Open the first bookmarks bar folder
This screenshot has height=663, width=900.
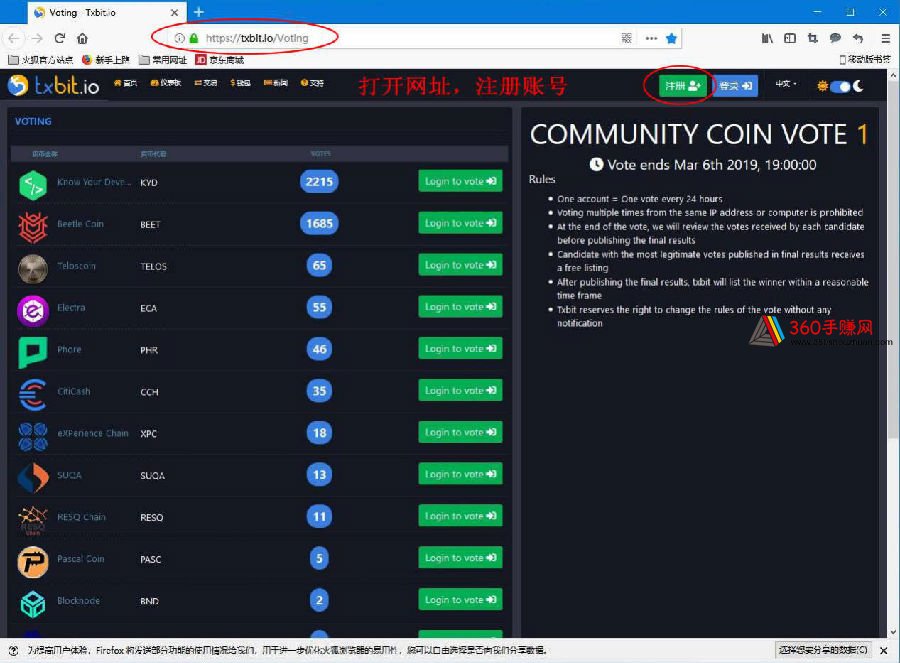[x=41, y=60]
